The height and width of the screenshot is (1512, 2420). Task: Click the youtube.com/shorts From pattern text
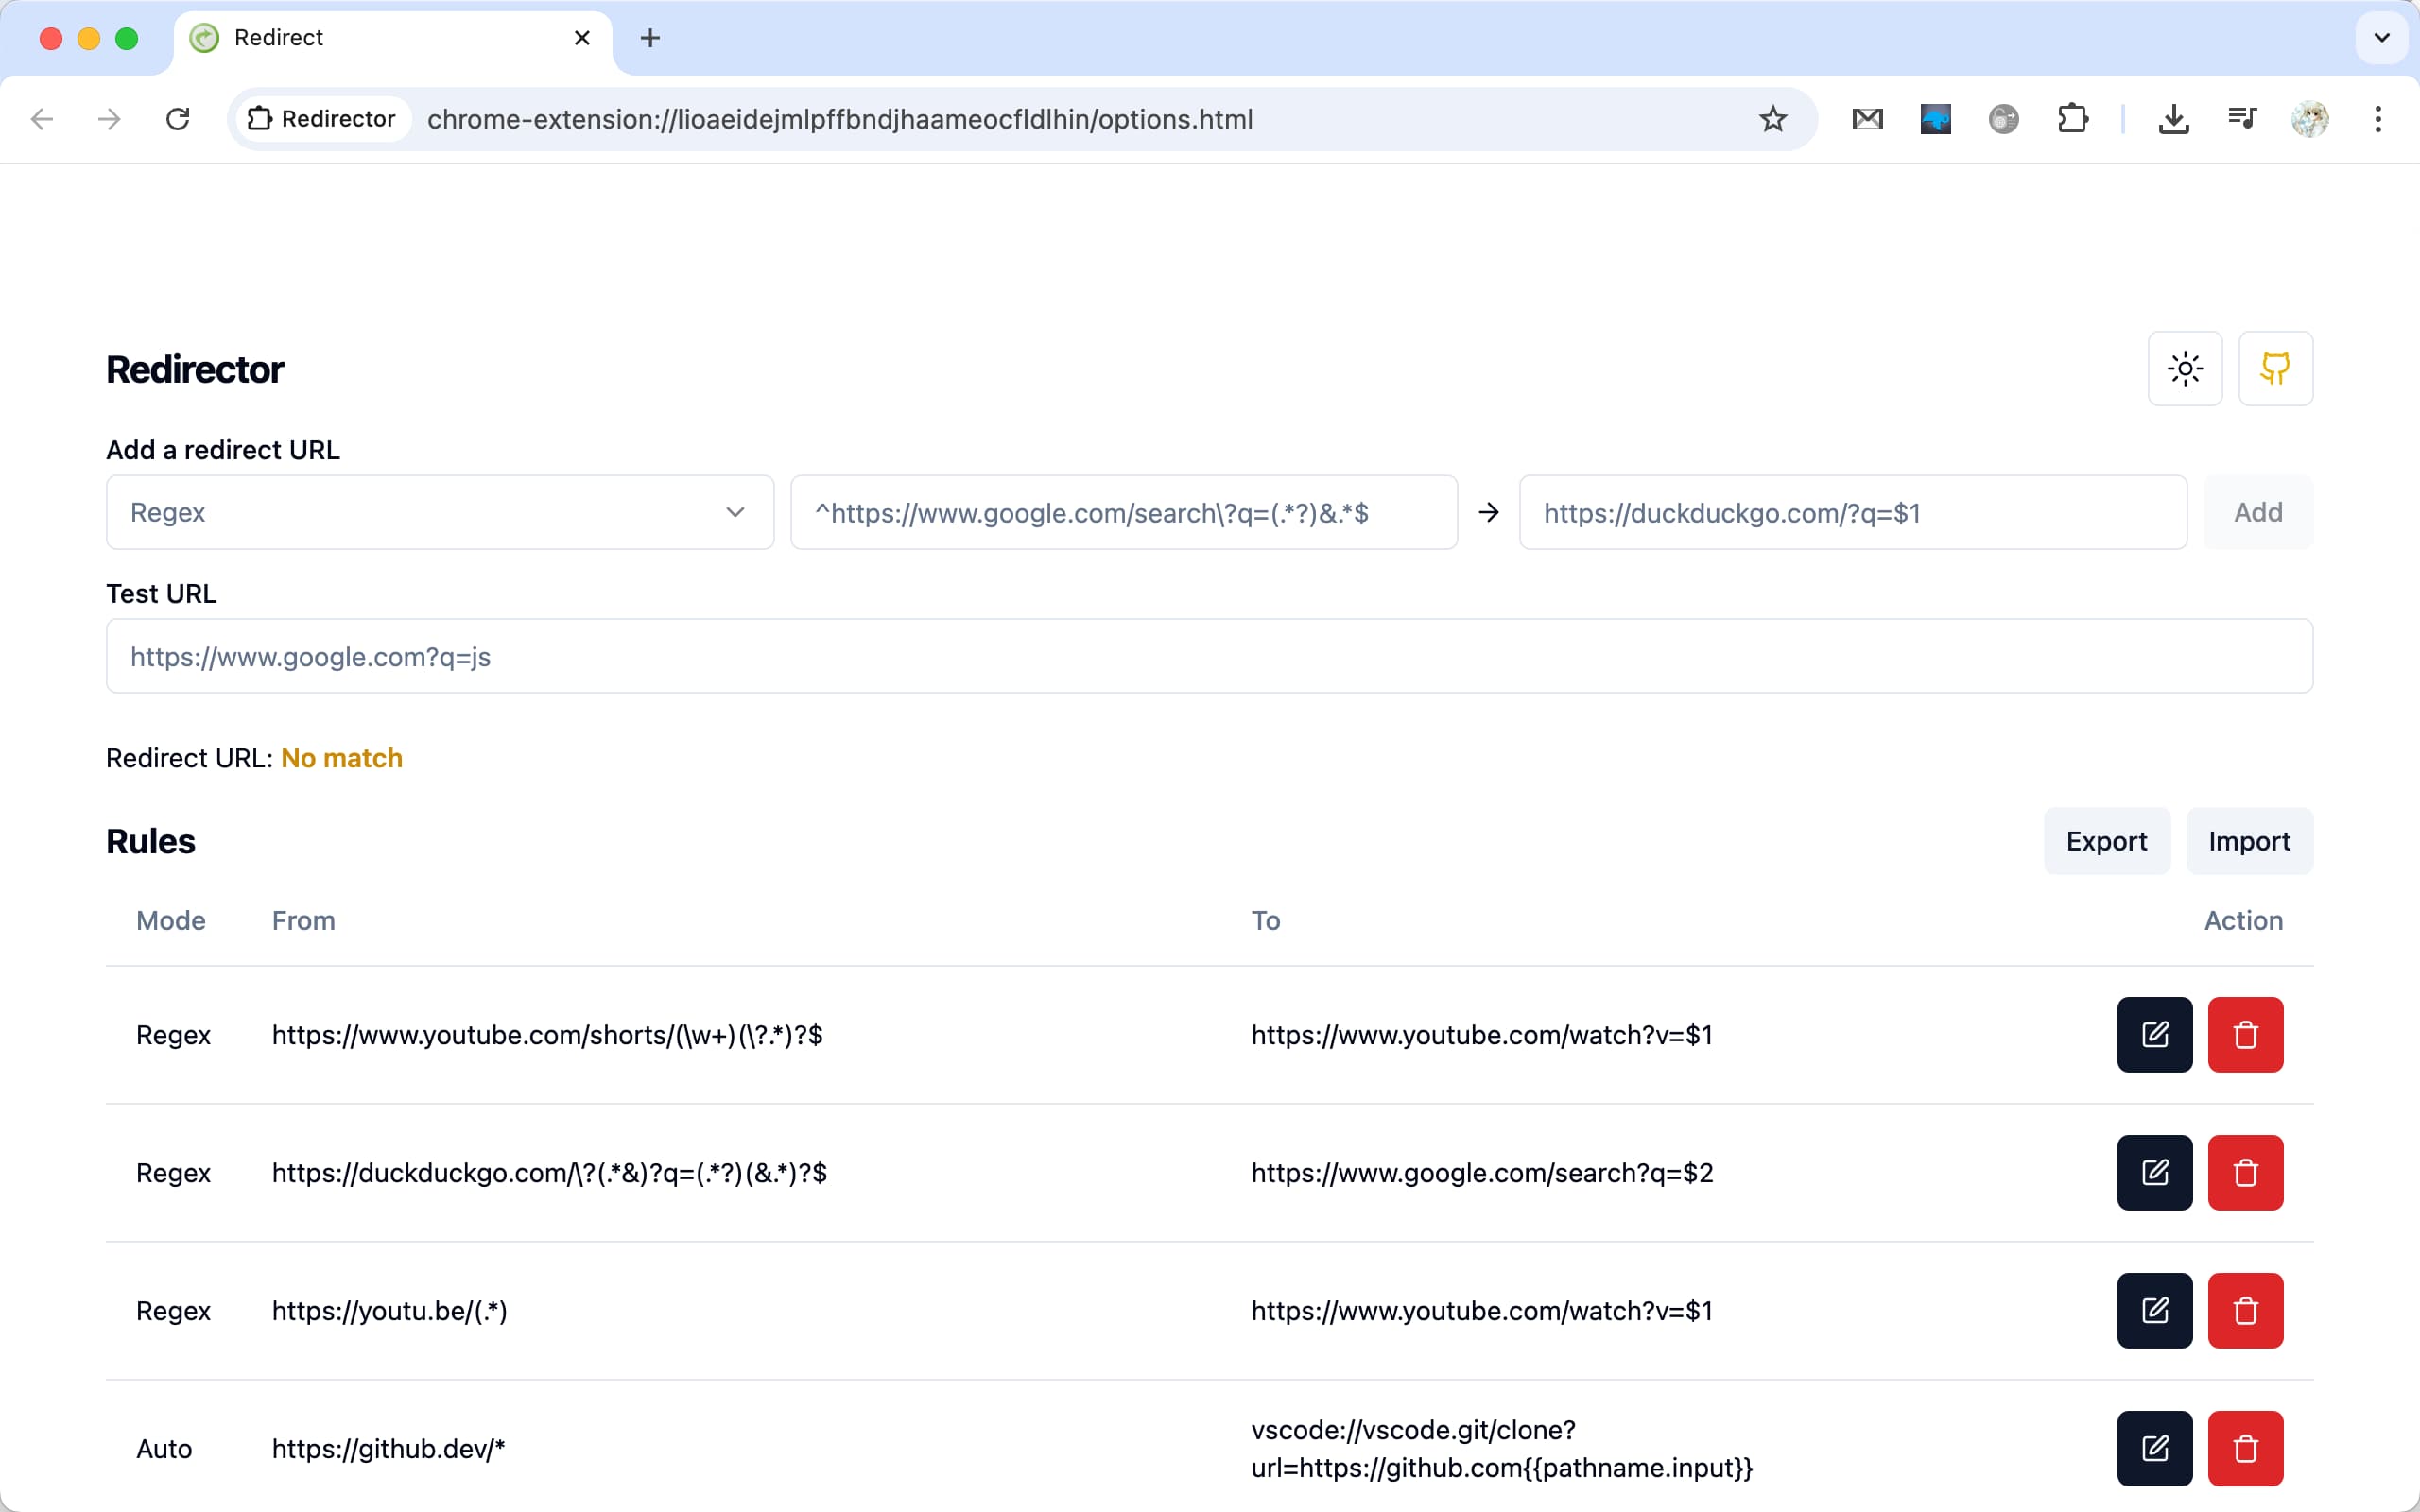pos(547,1035)
